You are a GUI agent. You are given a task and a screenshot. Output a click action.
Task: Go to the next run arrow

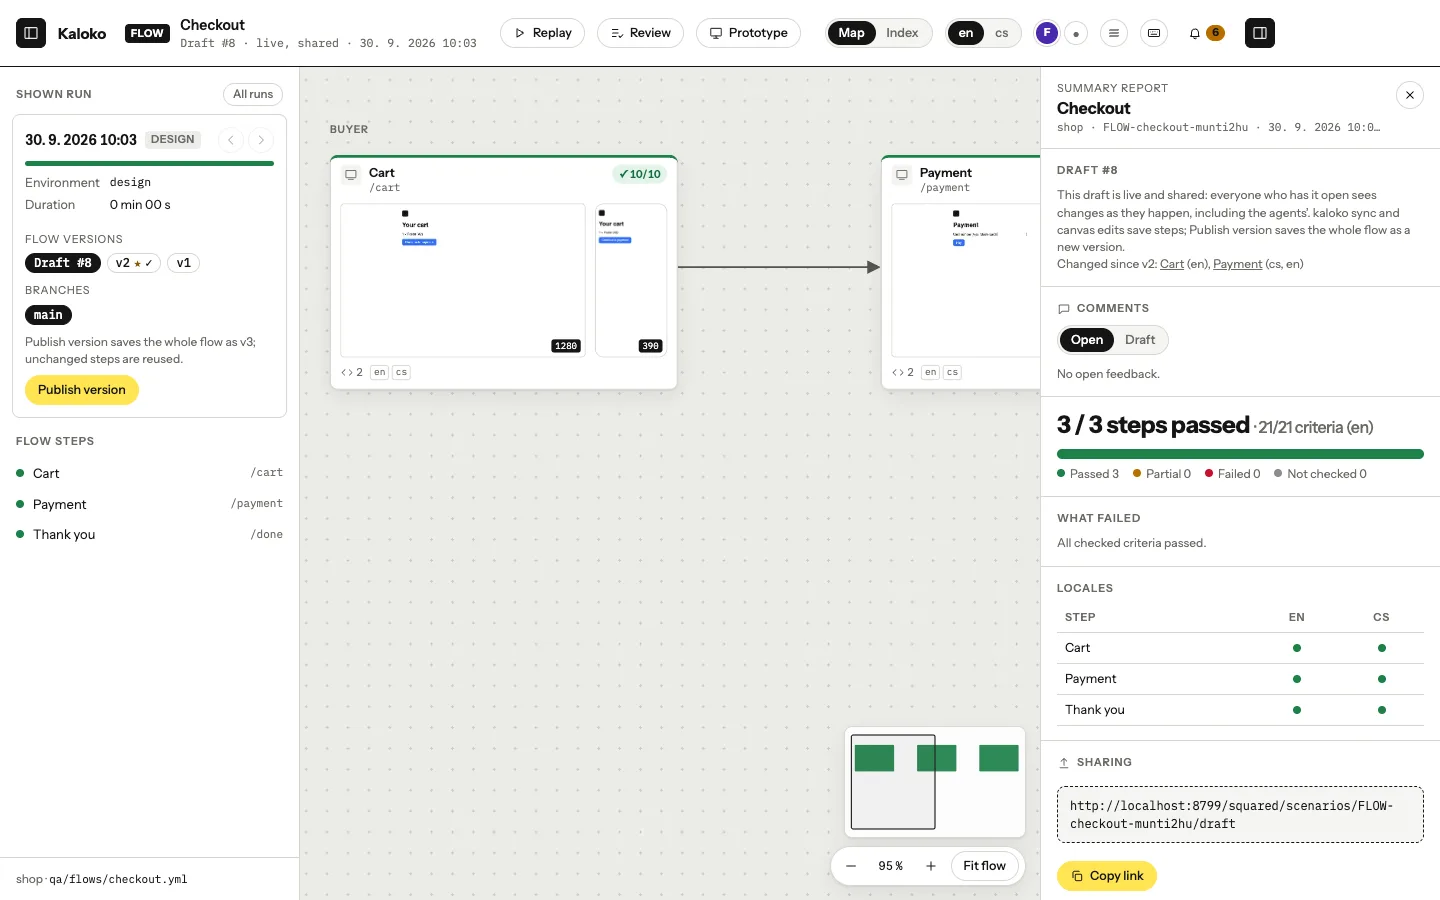tap(261, 140)
